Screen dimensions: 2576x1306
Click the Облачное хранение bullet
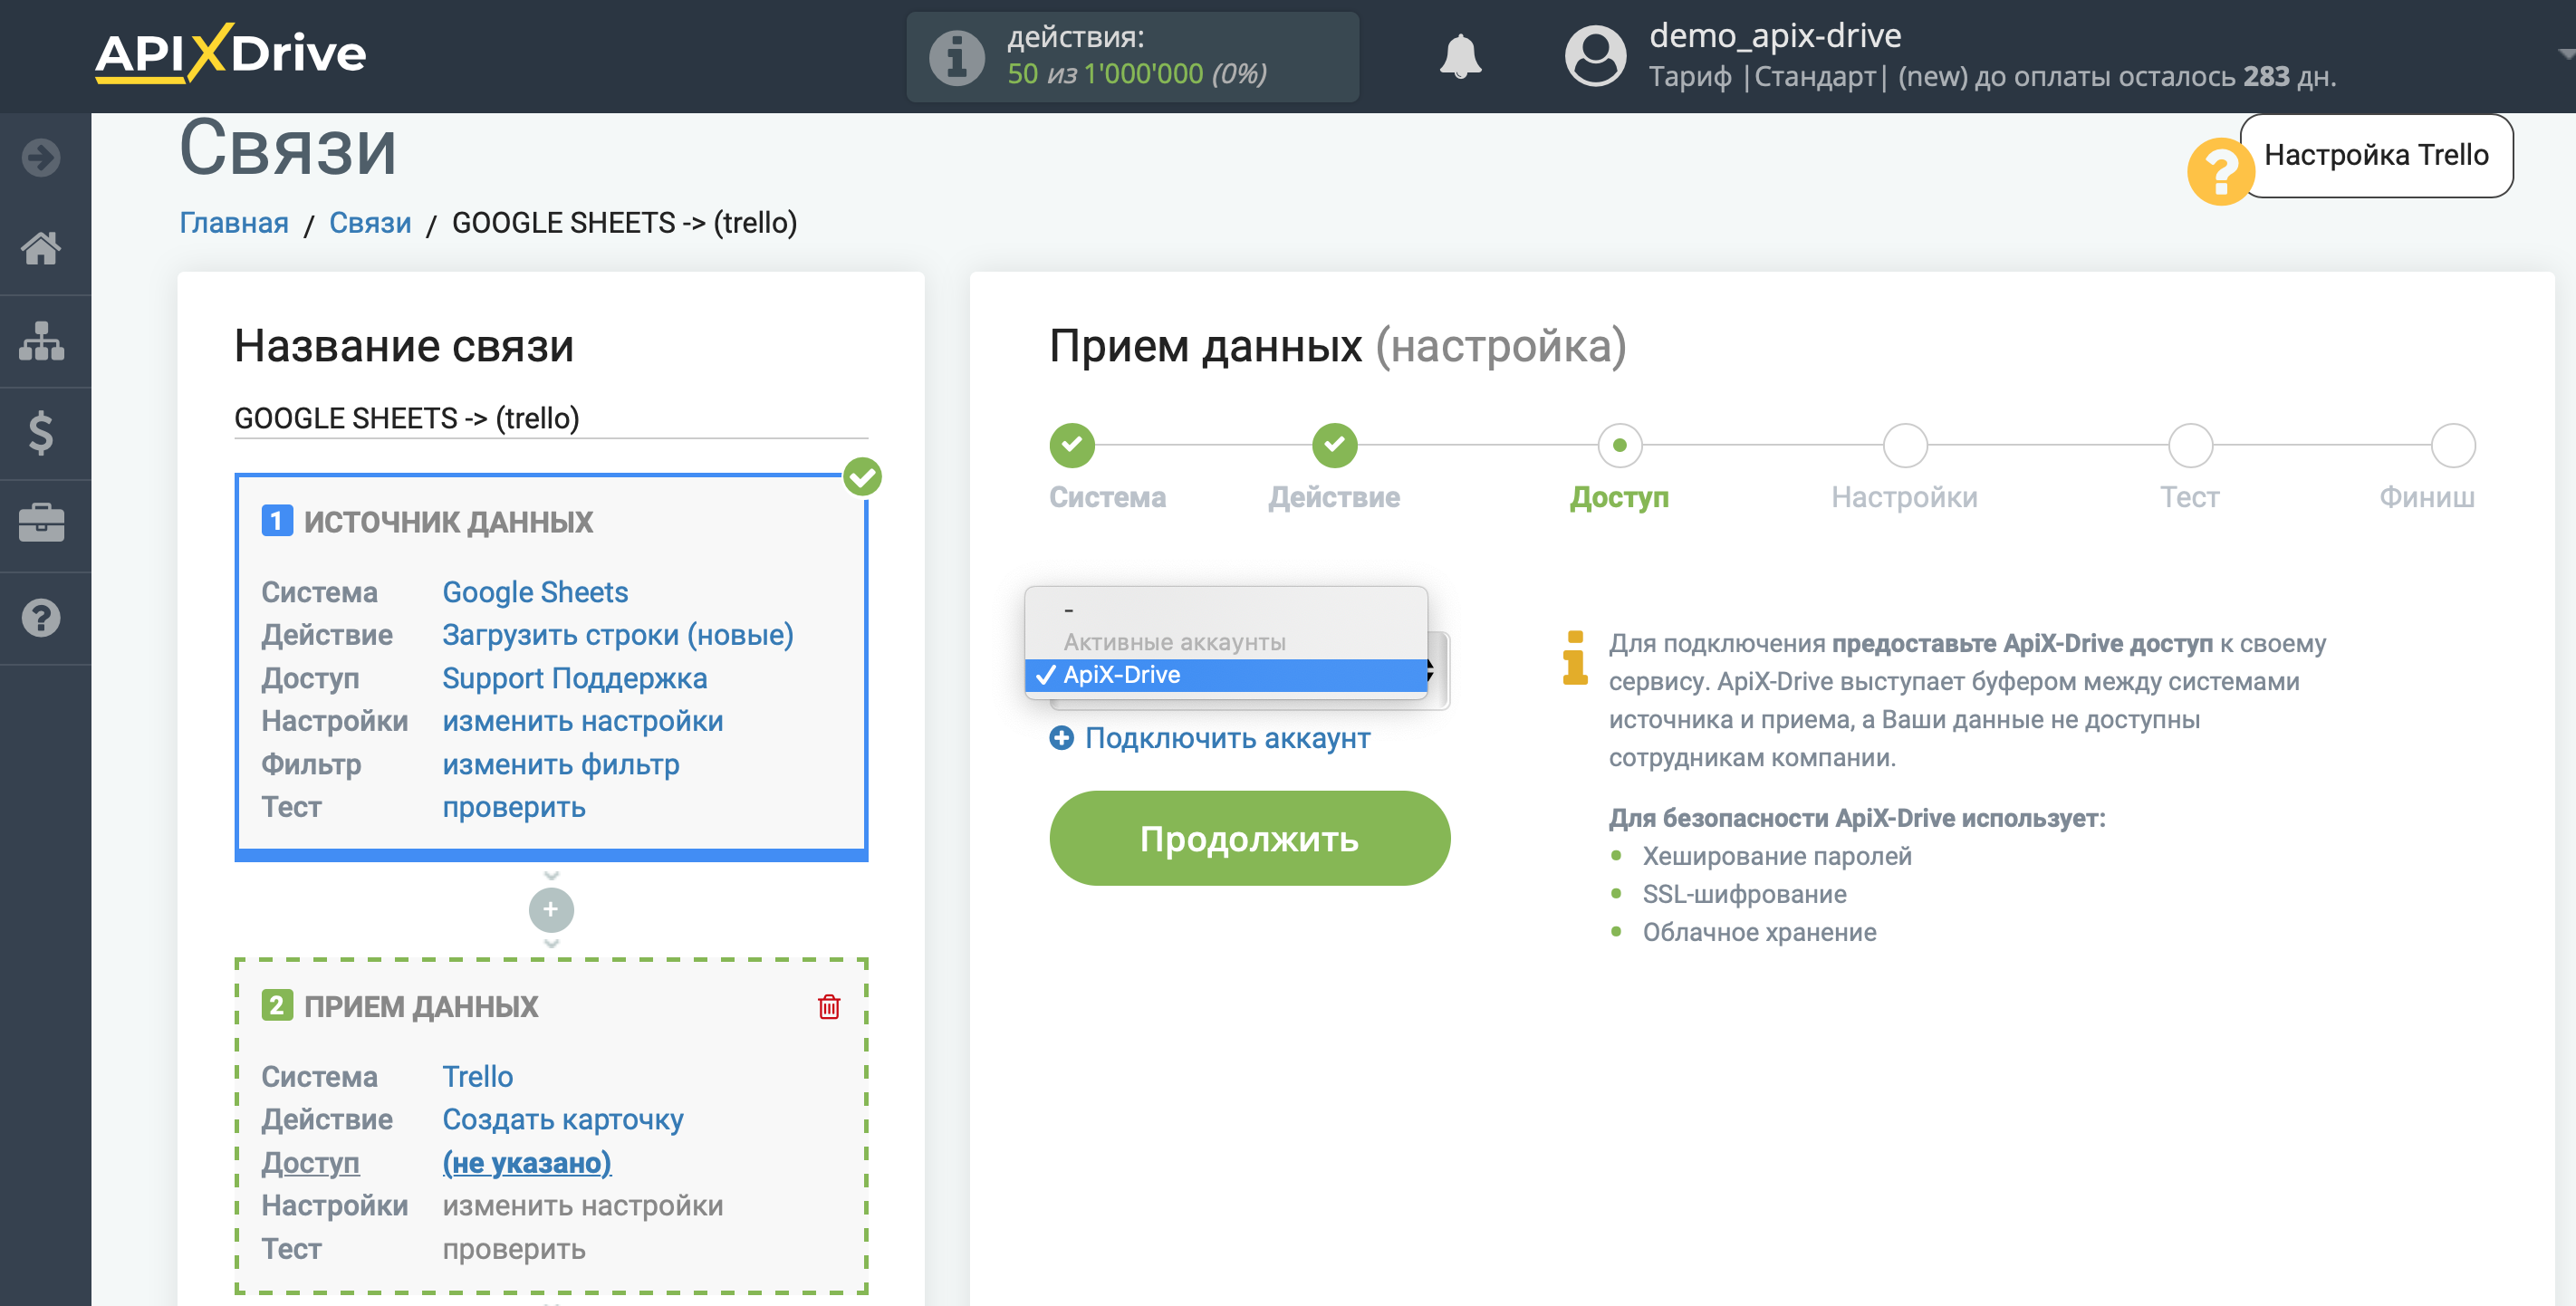1759,932
